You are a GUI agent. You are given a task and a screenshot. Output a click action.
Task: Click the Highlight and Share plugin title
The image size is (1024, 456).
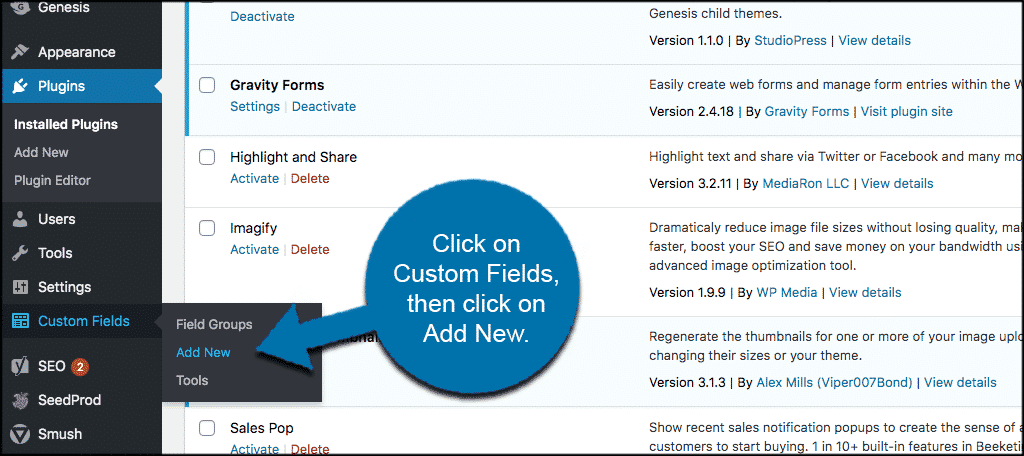click(x=294, y=157)
